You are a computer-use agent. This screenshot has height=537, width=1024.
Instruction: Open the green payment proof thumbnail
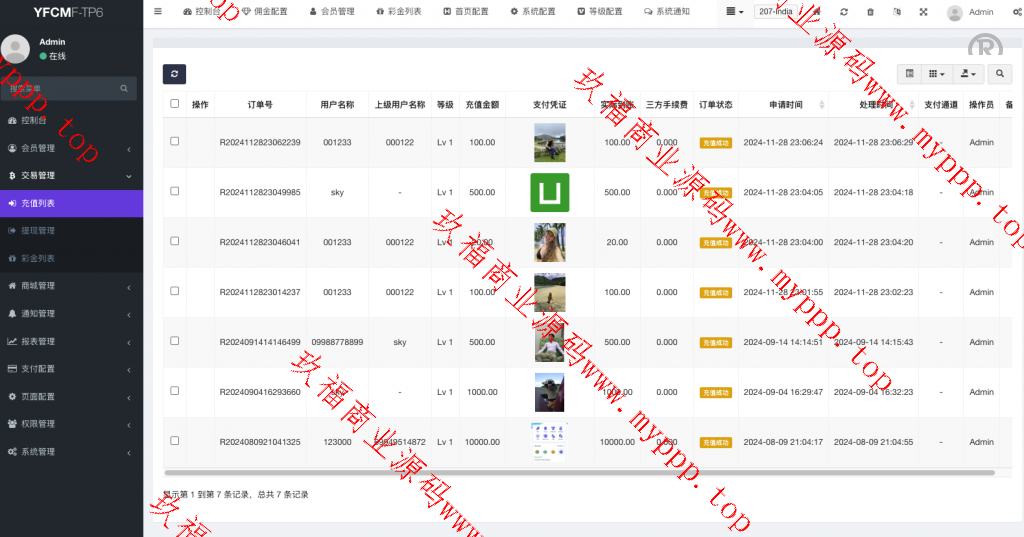point(549,192)
